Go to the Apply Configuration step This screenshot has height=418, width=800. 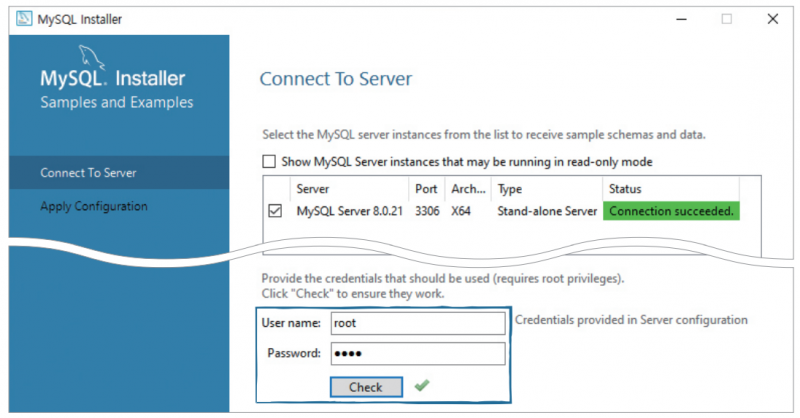pos(94,207)
